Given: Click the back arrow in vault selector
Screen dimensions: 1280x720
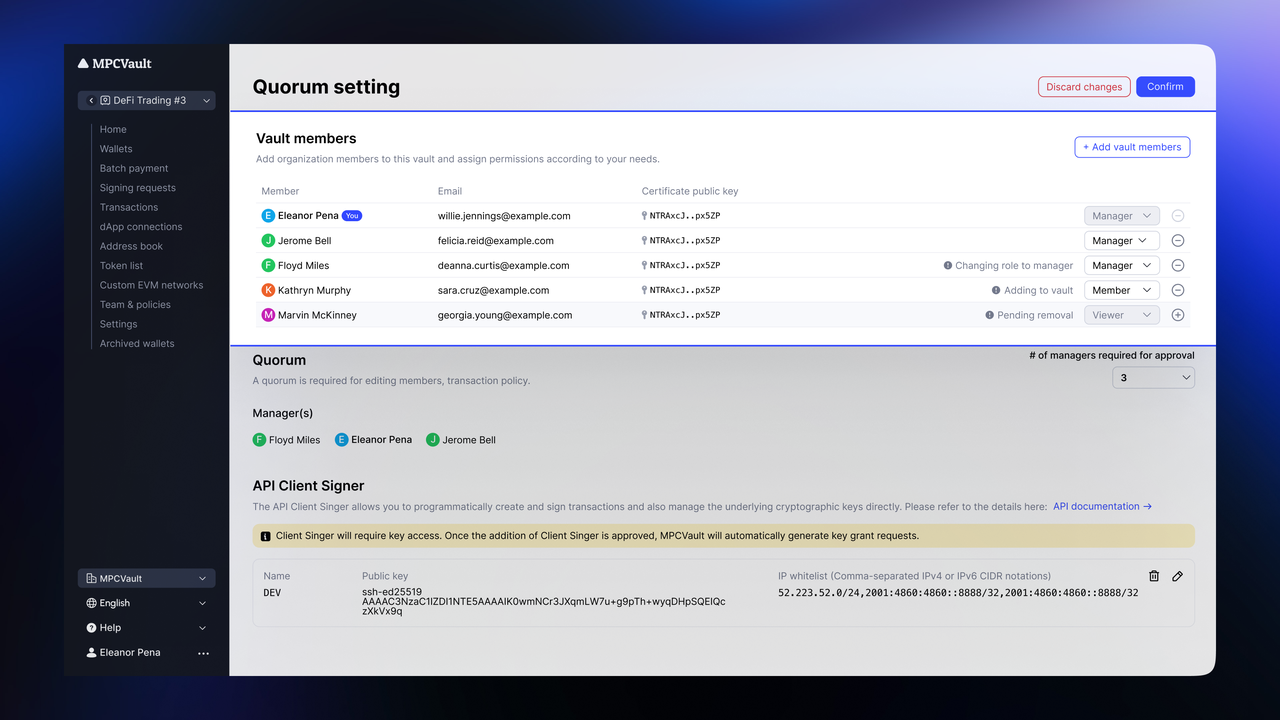Looking at the screenshot, I should pyautogui.click(x=91, y=100).
